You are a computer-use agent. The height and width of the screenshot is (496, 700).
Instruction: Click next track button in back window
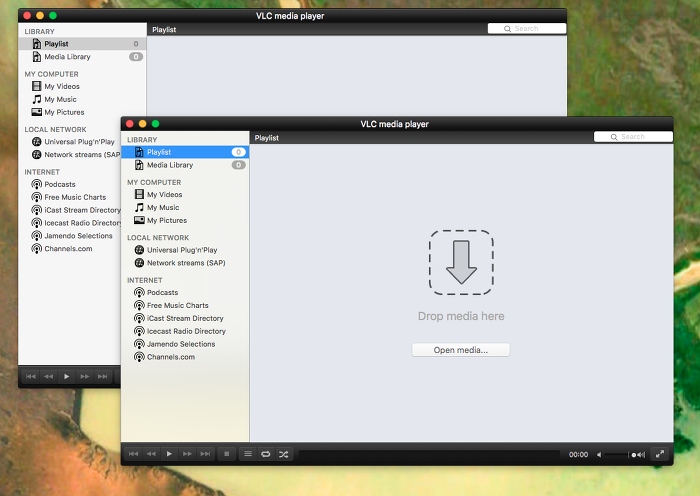click(103, 376)
